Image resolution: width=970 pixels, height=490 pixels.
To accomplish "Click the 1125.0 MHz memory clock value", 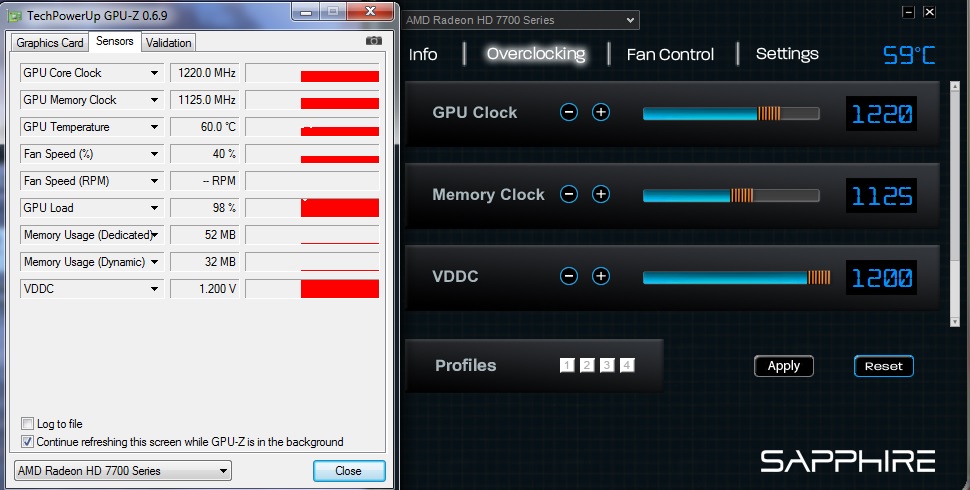I will pyautogui.click(x=205, y=100).
